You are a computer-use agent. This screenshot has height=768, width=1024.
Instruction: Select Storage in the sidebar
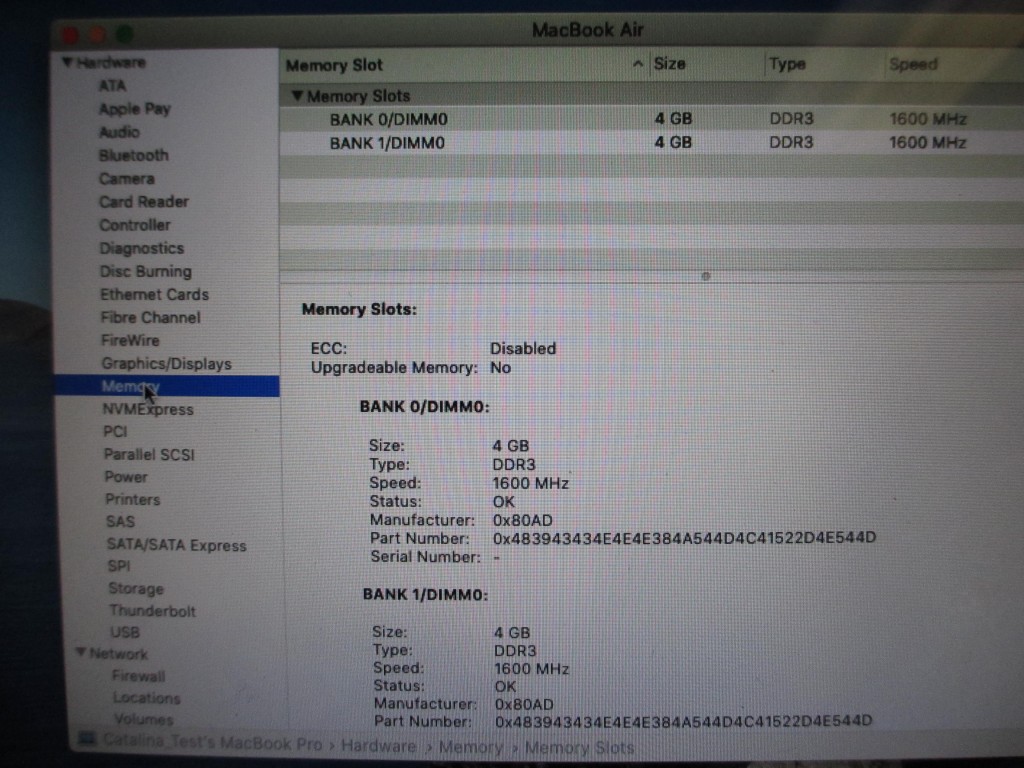[136, 588]
